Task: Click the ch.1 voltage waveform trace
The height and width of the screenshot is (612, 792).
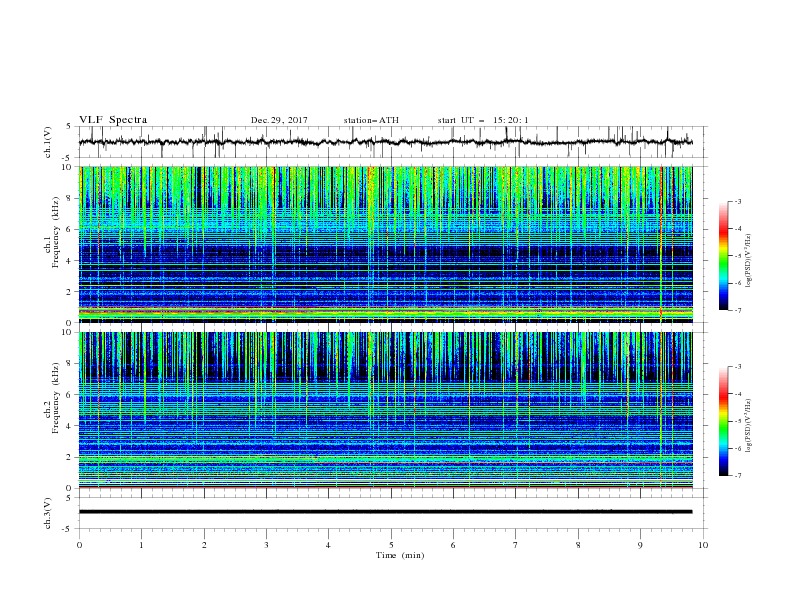Action: [385, 142]
